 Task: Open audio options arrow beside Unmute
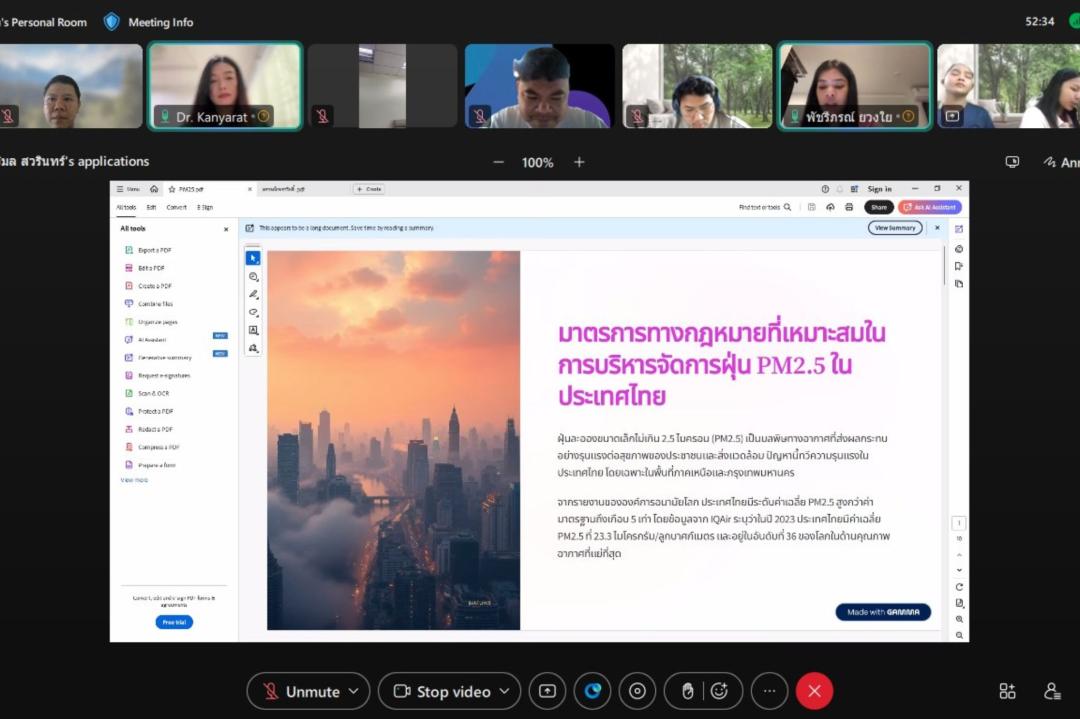(354, 691)
